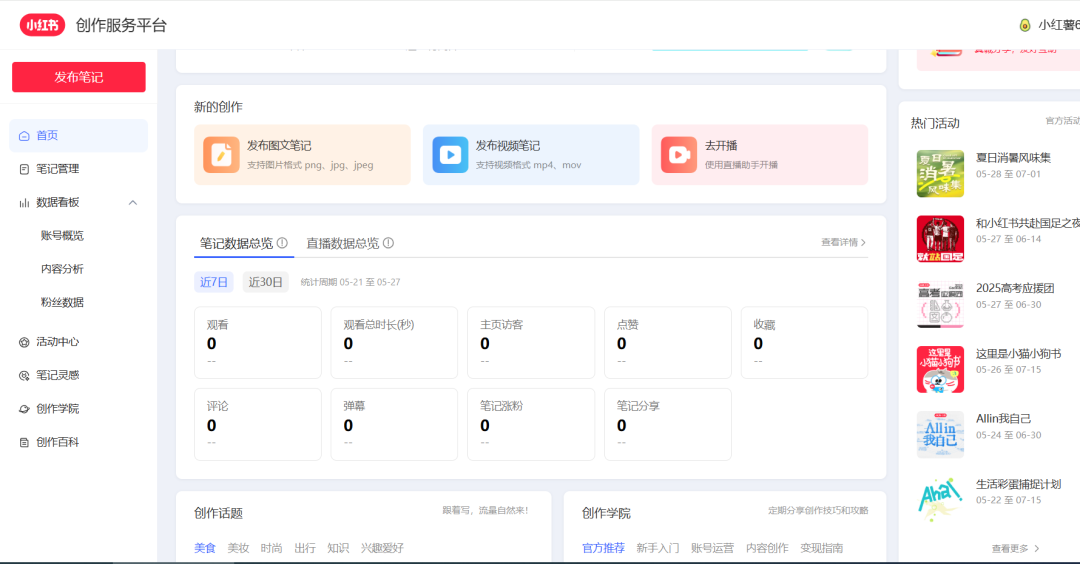The width and height of the screenshot is (1080, 564).
Task: Select 内容创作 academy tab
Action: (767, 548)
